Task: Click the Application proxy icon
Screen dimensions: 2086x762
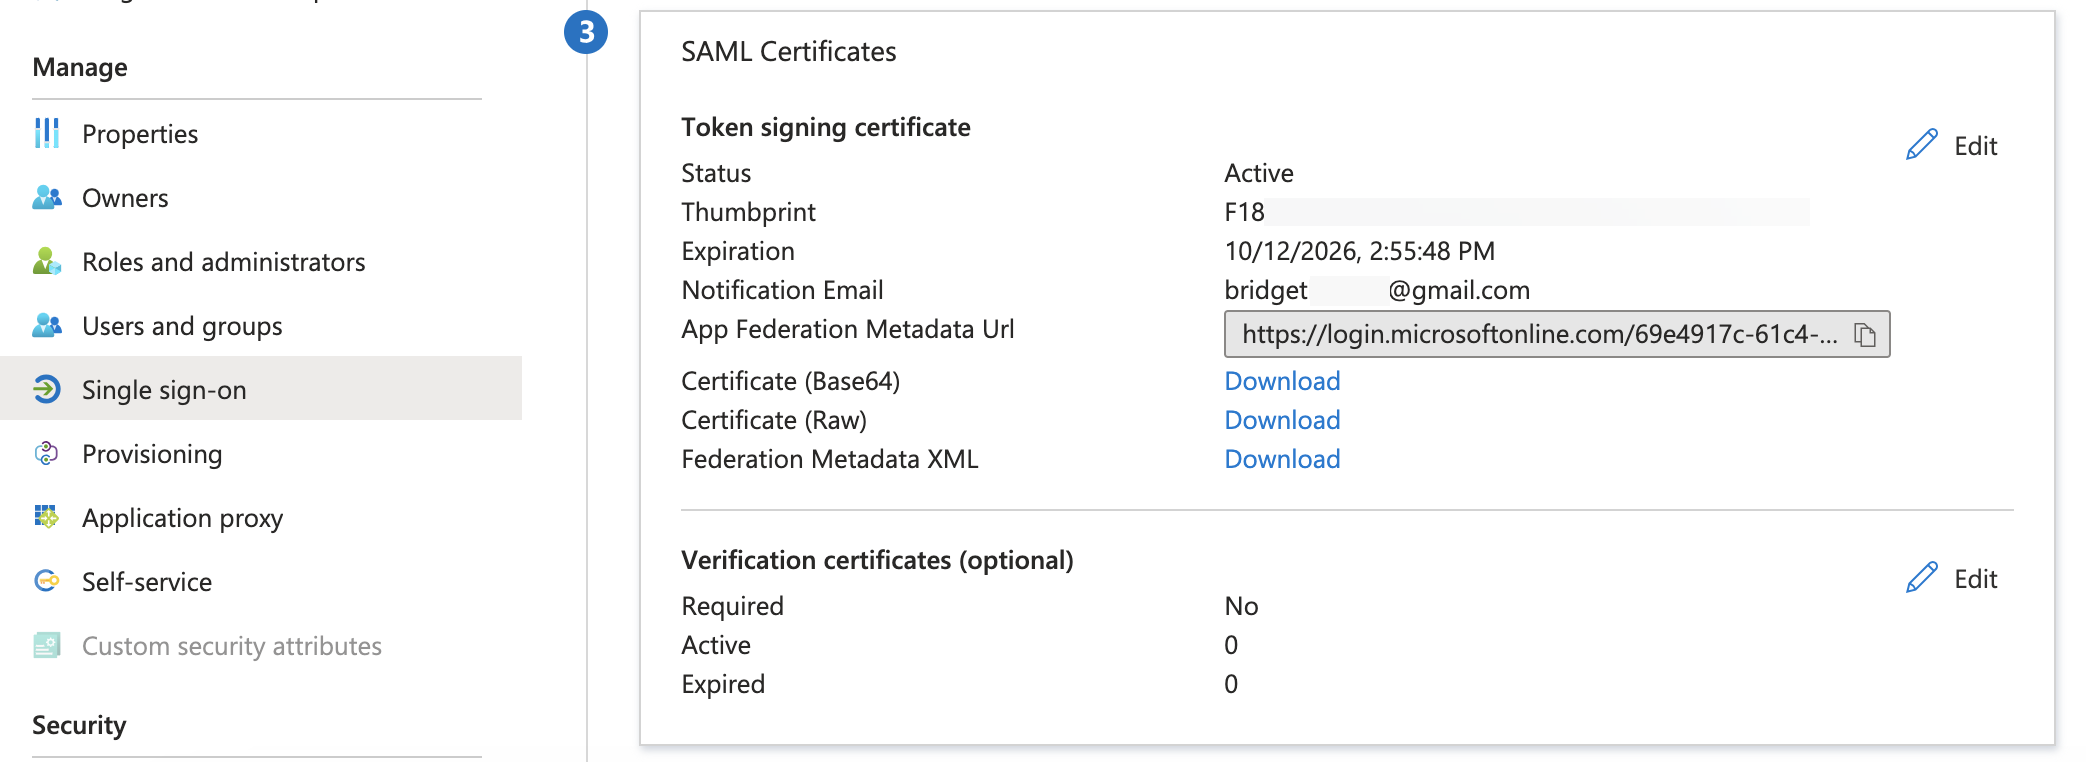Action: pos(47,517)
